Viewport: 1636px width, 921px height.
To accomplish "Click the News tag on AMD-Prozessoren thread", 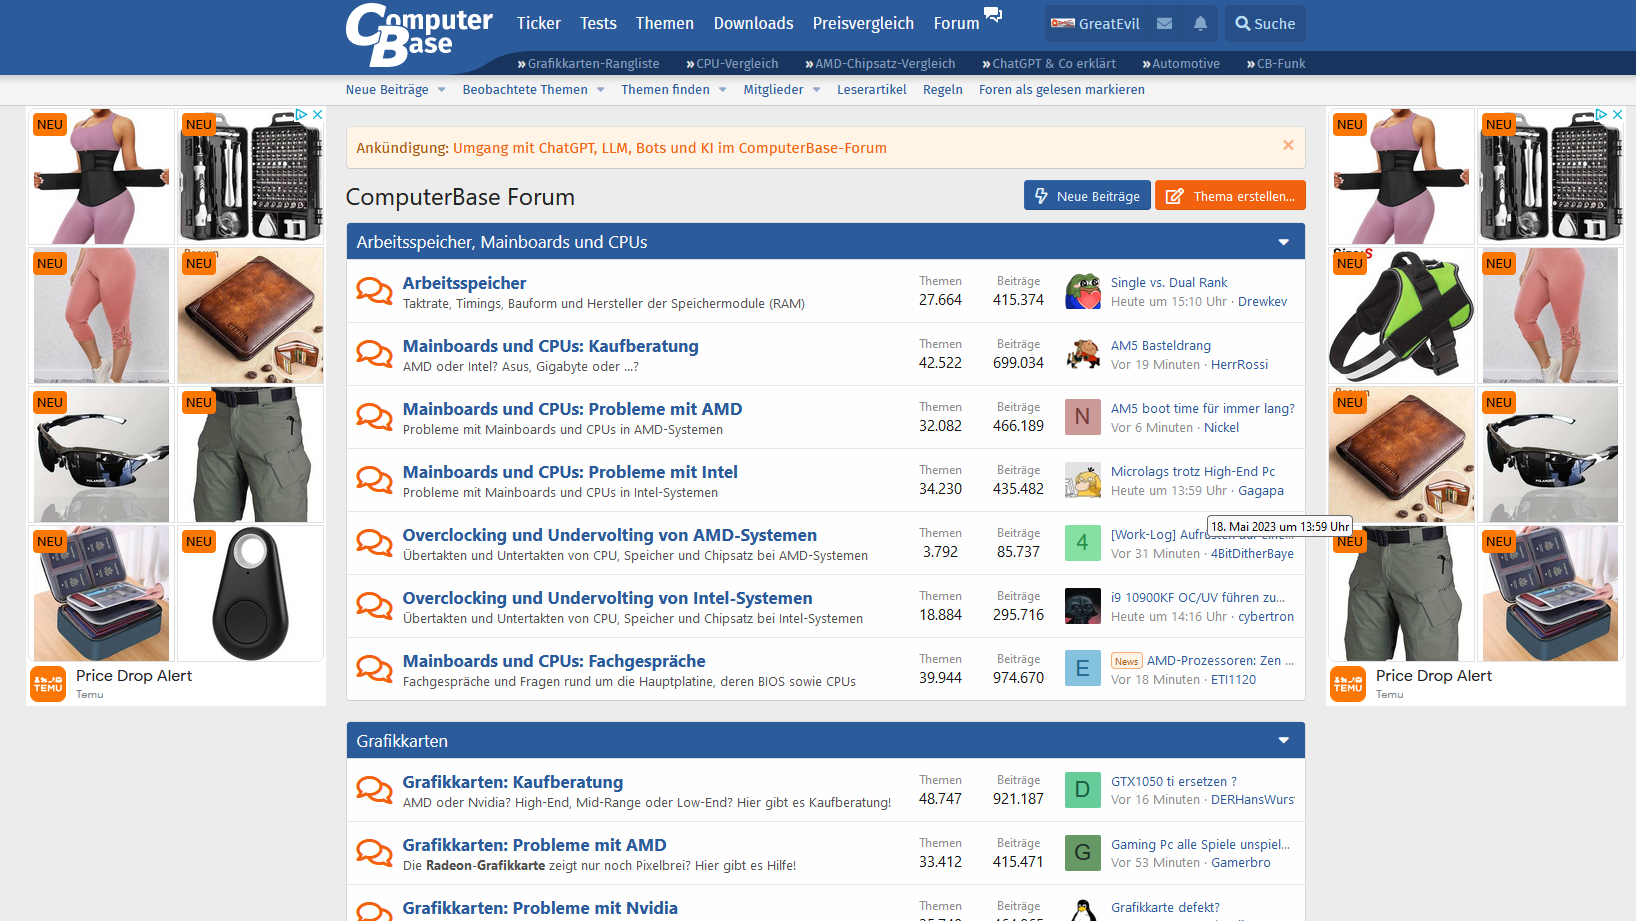I will click(1126, 661).
